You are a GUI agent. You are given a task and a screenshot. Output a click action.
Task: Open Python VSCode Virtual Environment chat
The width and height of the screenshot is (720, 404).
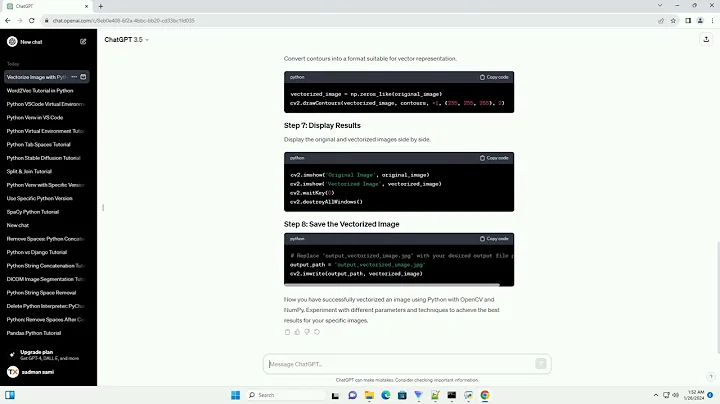(x=46, y=104)
